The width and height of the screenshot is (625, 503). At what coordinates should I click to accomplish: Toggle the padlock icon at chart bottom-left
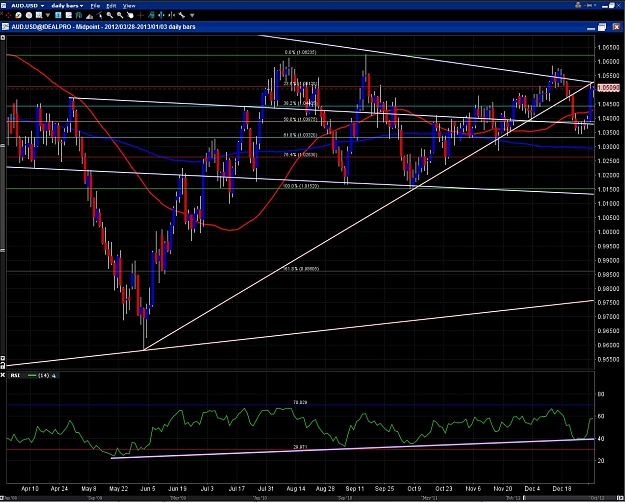3,365
